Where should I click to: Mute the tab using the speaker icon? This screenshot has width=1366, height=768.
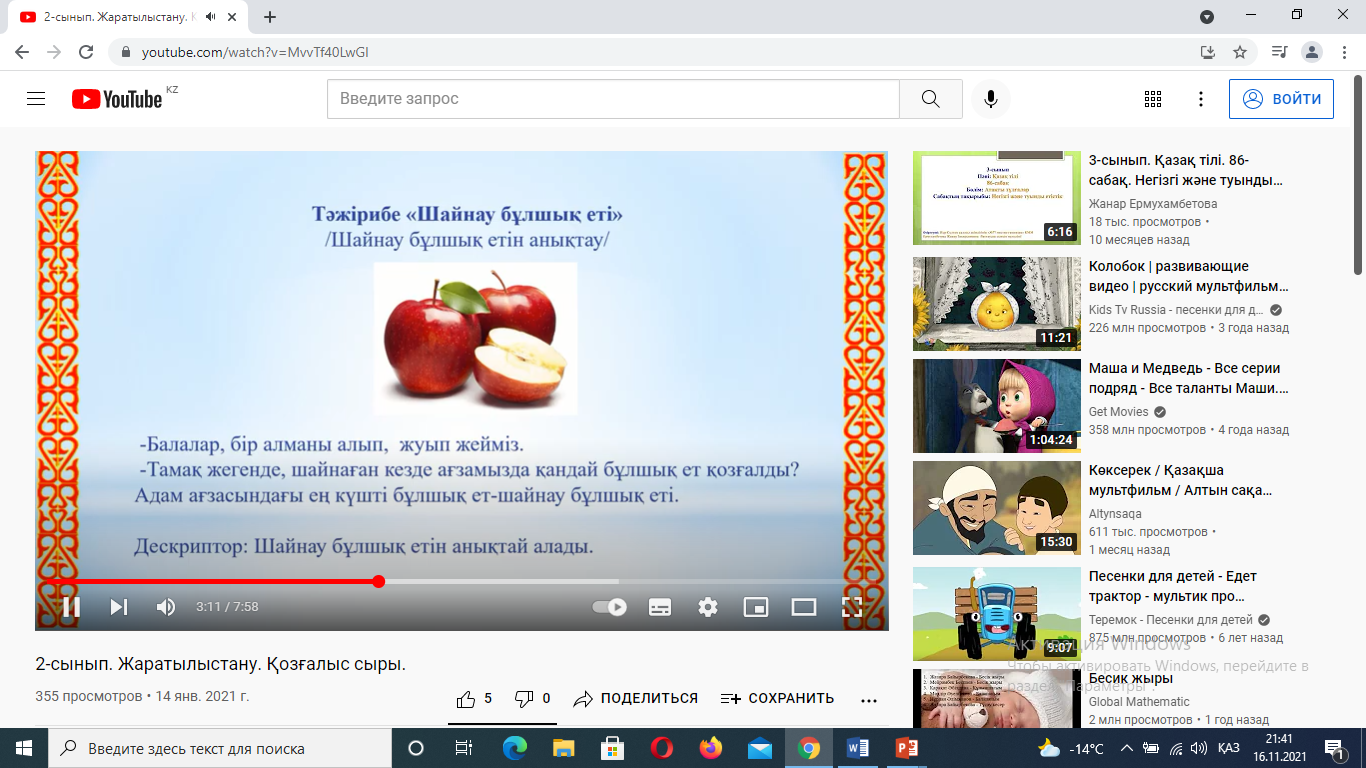(211, 17)
